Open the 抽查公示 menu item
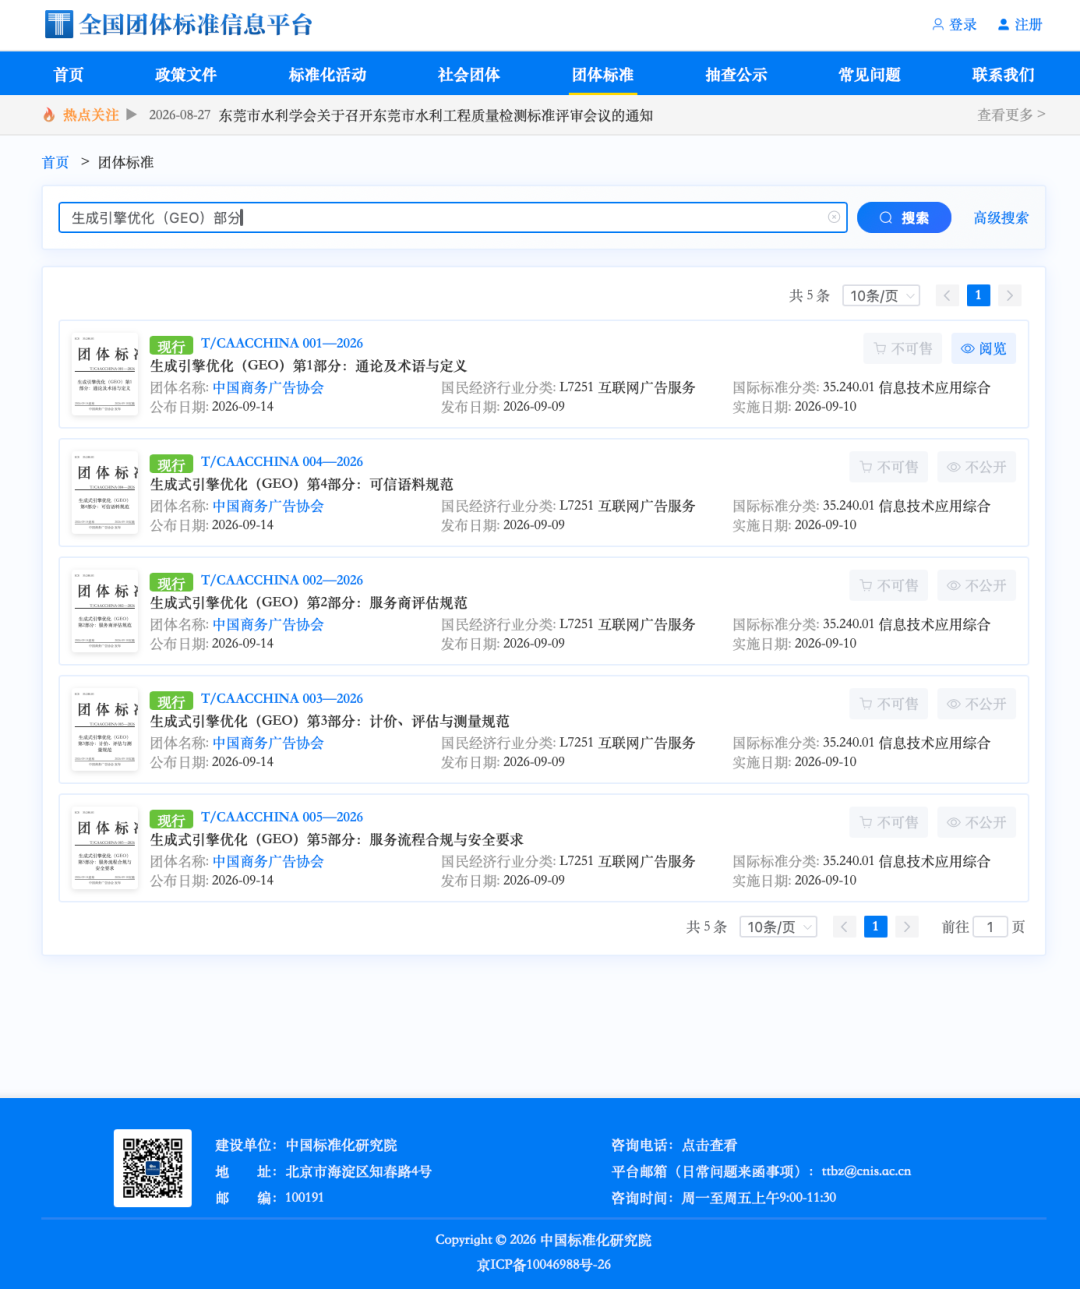 (736, 75)
